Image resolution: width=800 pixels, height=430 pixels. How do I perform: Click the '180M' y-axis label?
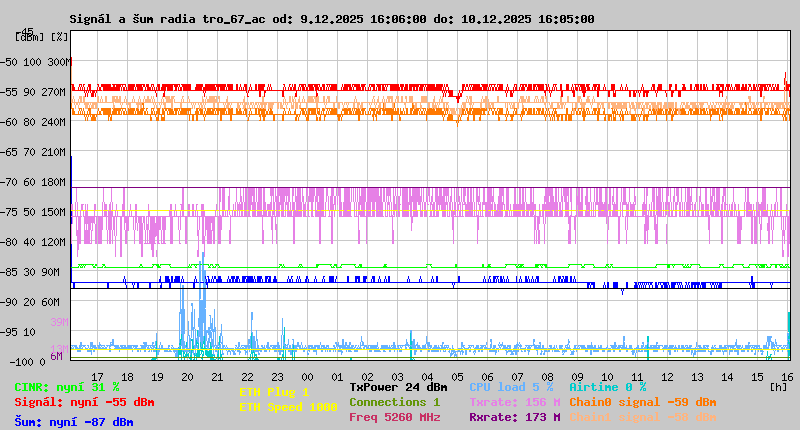point(56,182)
